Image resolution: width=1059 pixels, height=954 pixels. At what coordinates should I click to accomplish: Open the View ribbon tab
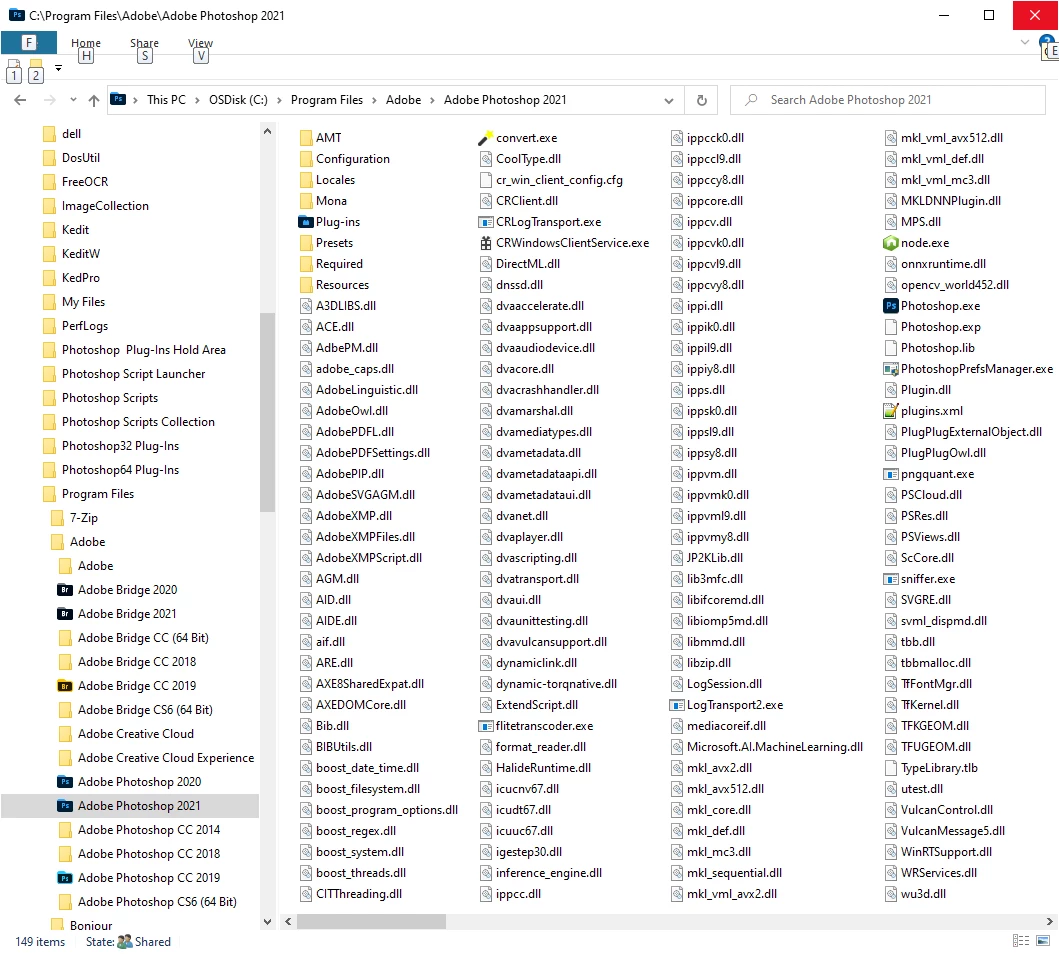200,43
